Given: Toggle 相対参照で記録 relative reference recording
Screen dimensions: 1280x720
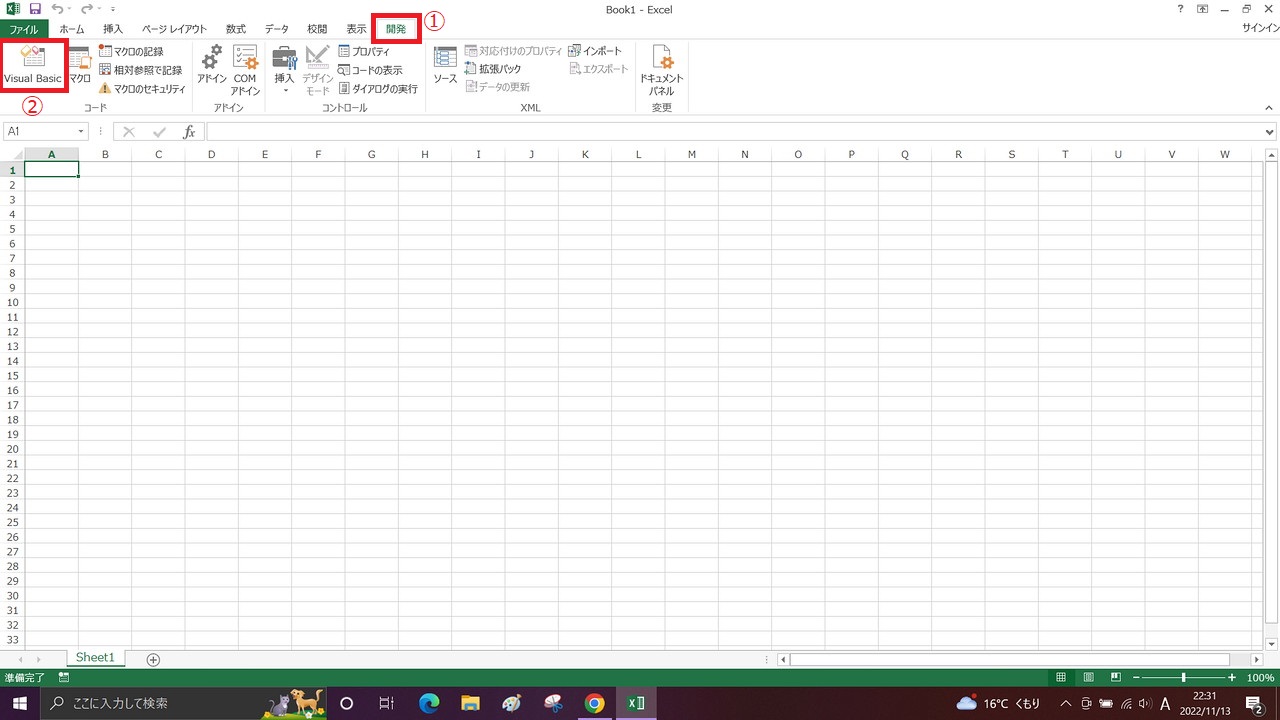Looking at the screenshot, I should [x=140, y=70].
